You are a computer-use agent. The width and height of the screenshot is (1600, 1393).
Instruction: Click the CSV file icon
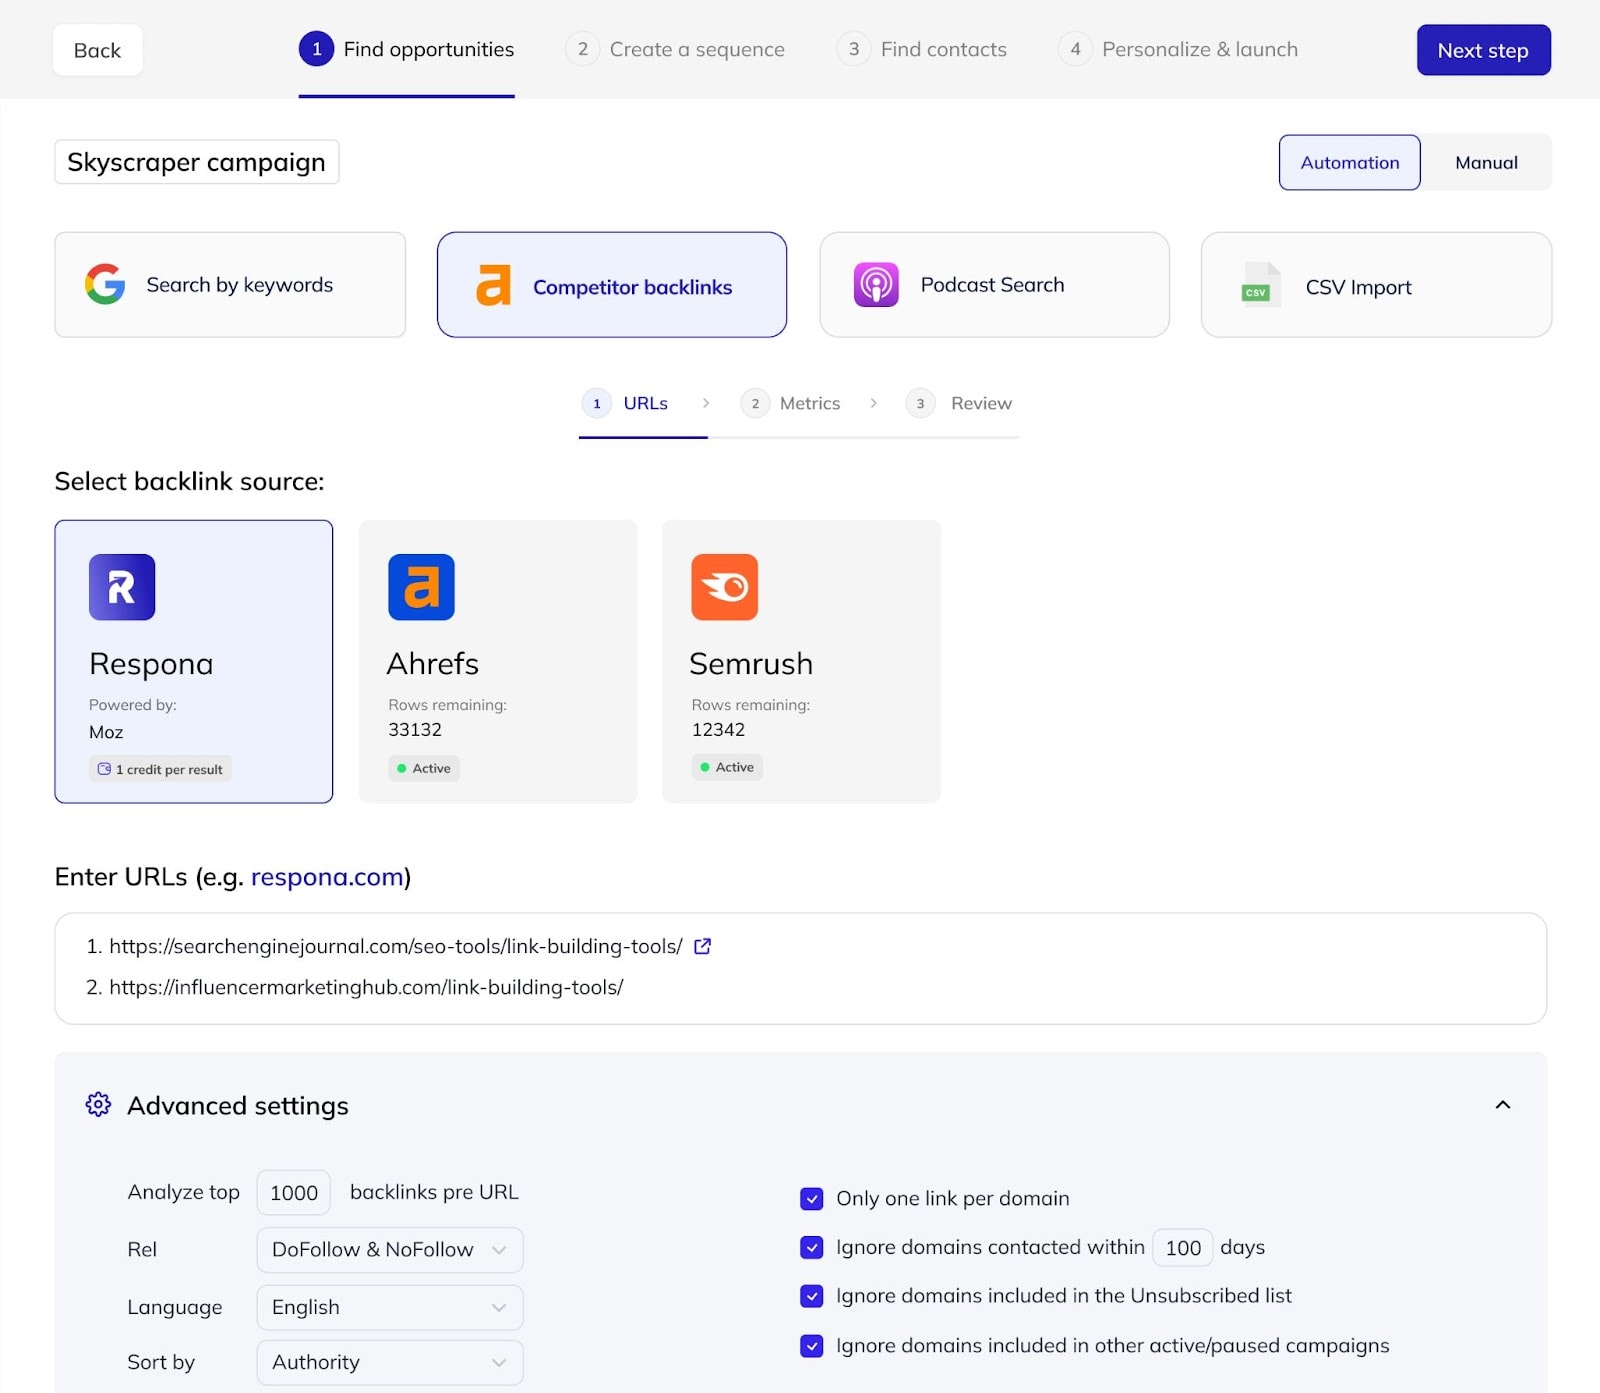click(x=1261, y=285)
